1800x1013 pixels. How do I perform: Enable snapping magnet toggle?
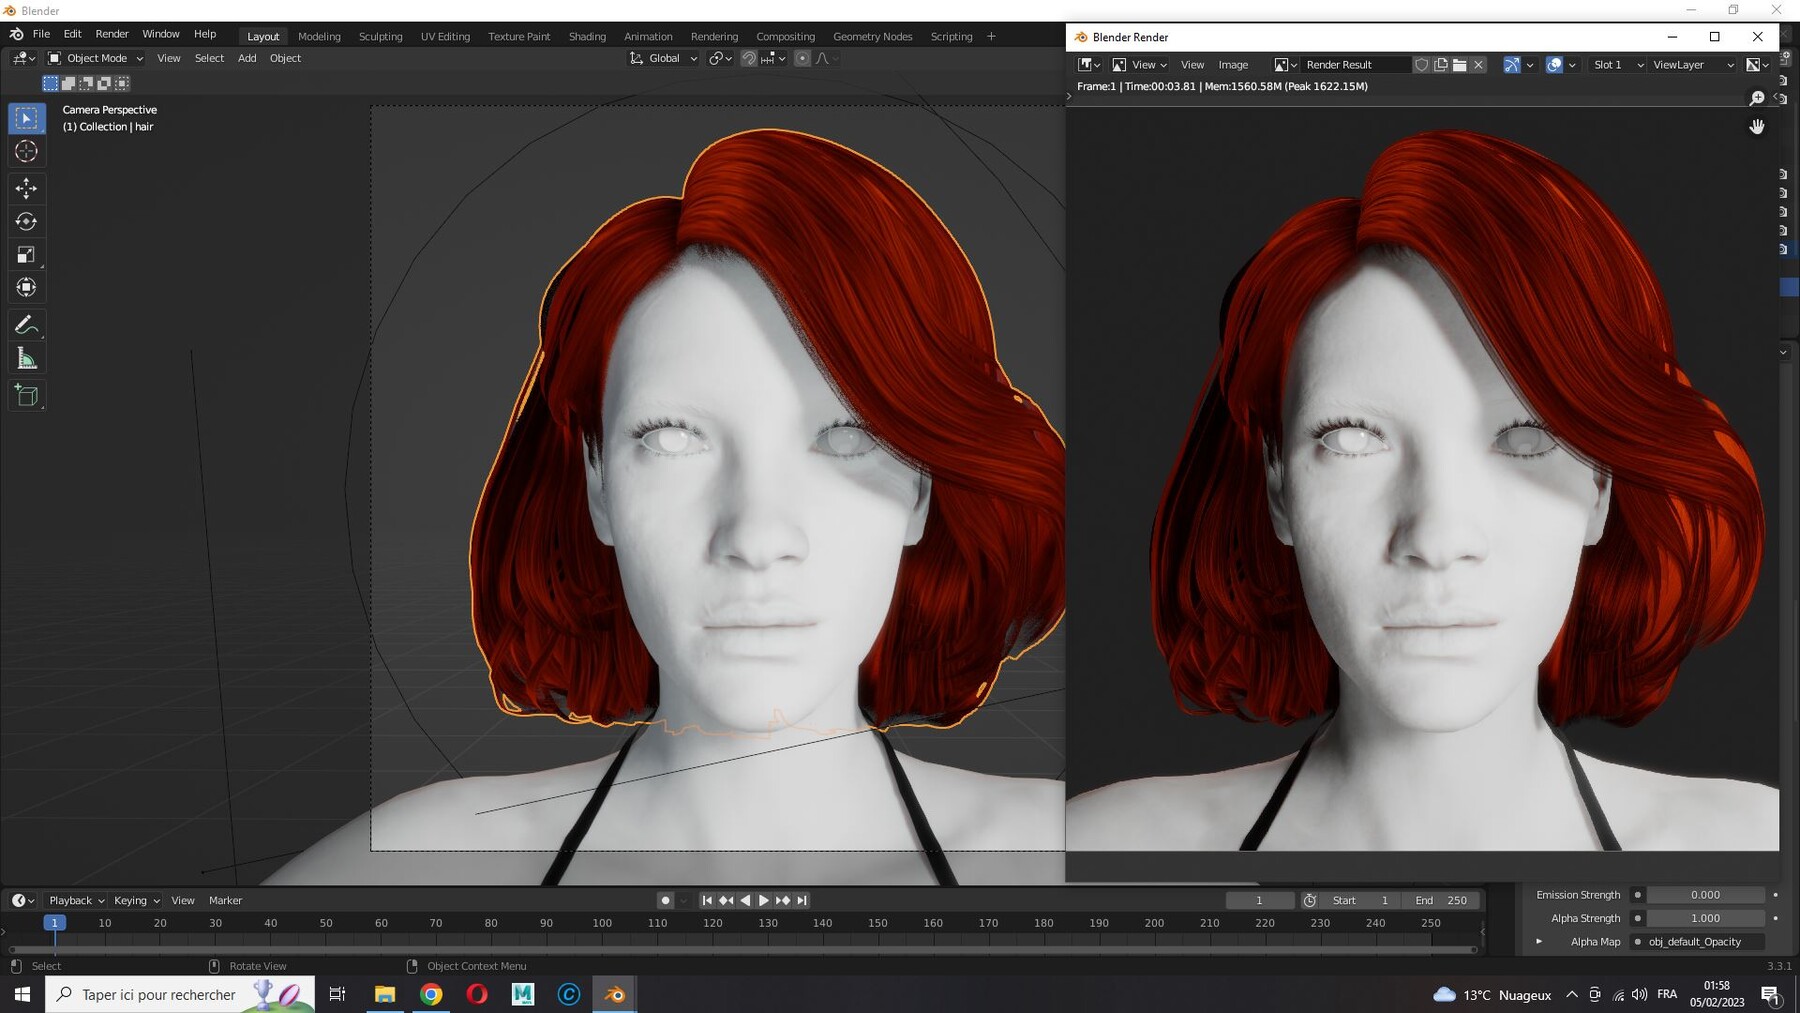748,58
